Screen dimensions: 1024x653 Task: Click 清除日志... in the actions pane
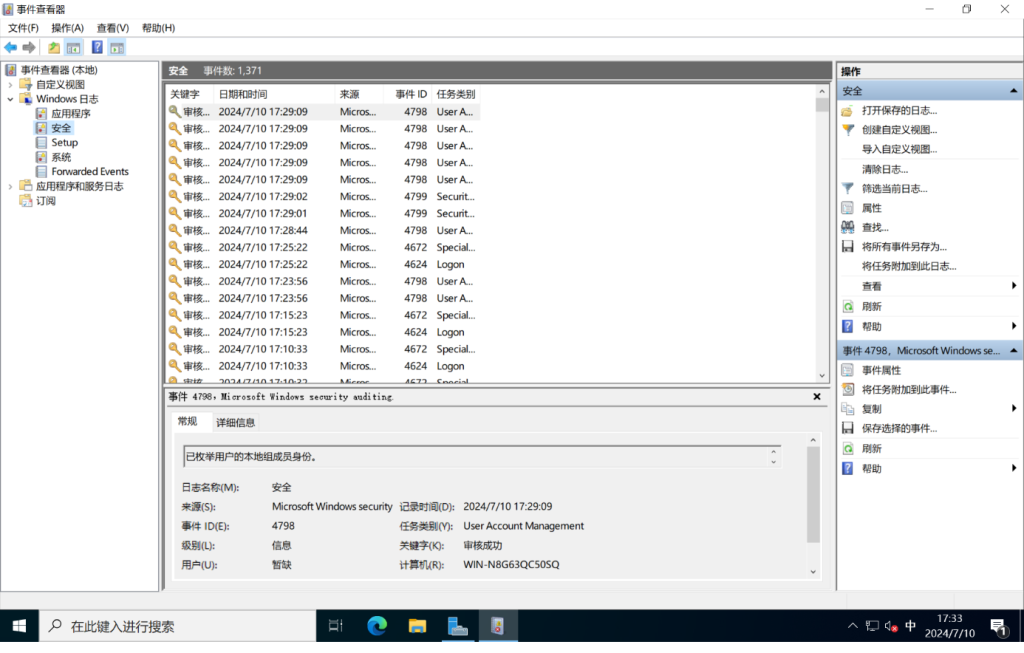[885, 169]
